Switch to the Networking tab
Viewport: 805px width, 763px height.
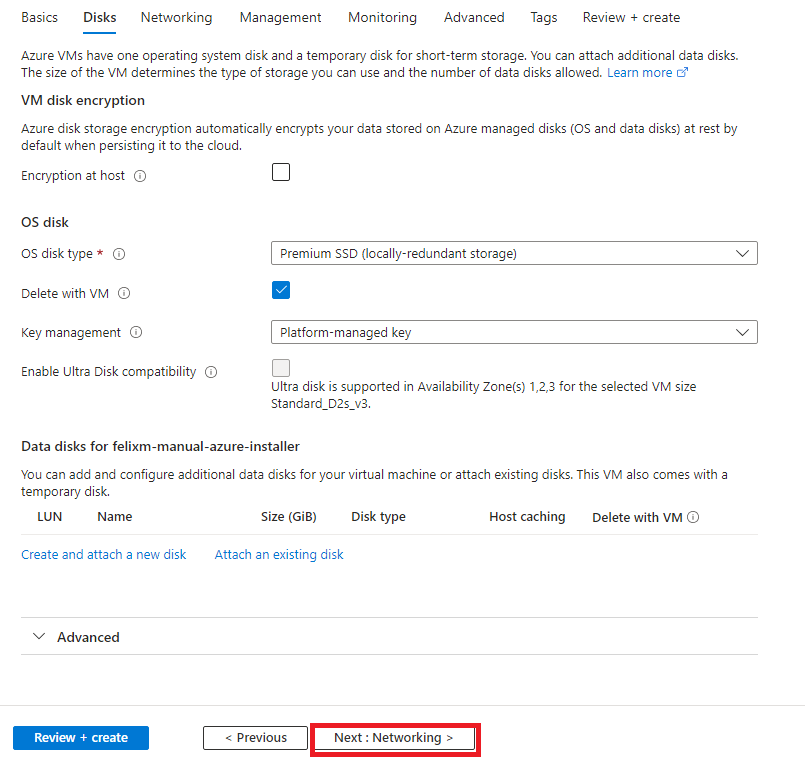(176, 17)
